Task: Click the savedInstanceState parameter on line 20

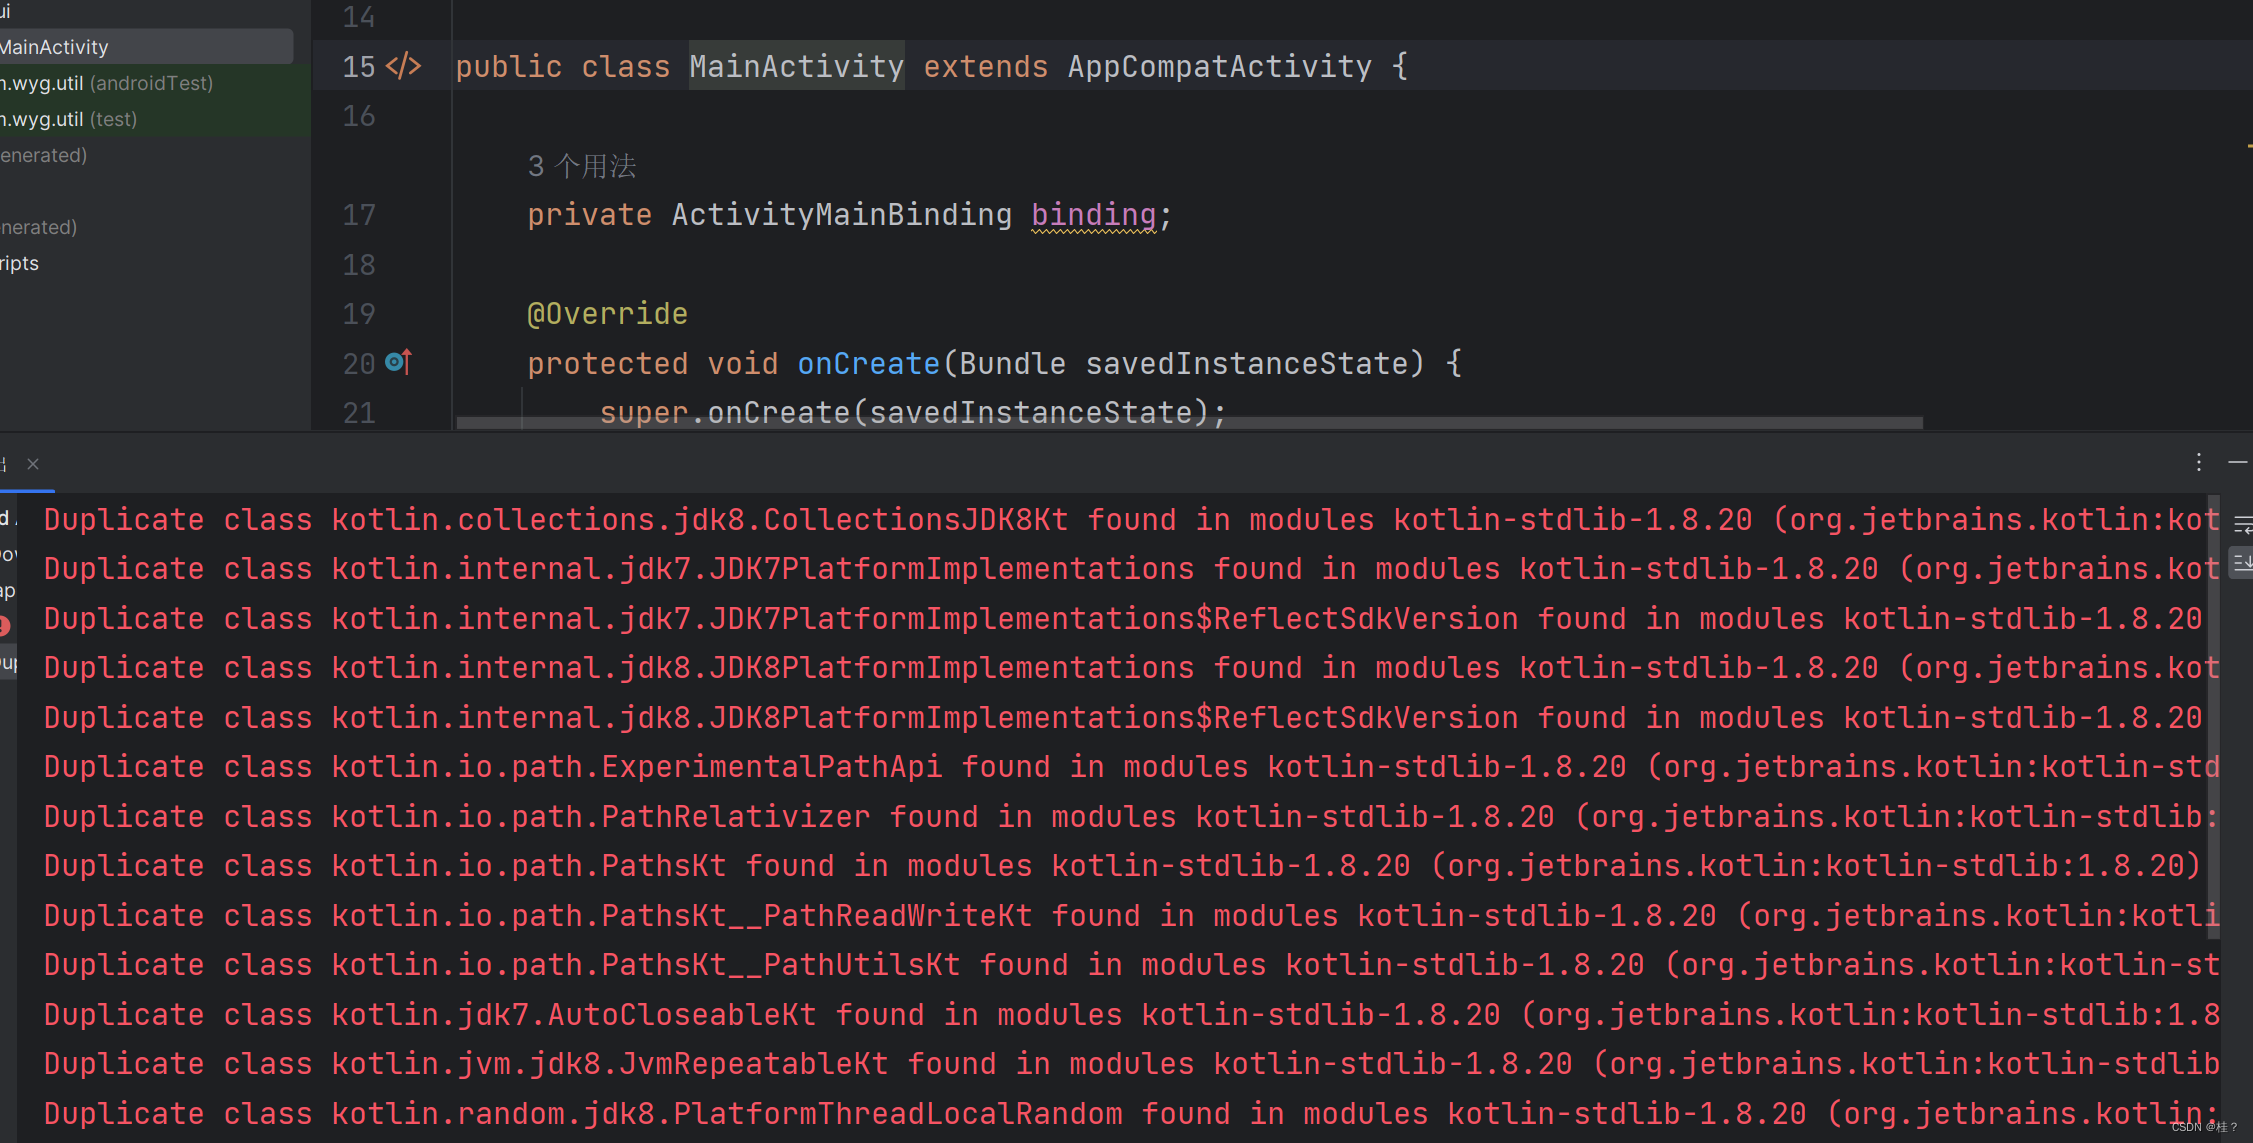Action: point(1248,363)
